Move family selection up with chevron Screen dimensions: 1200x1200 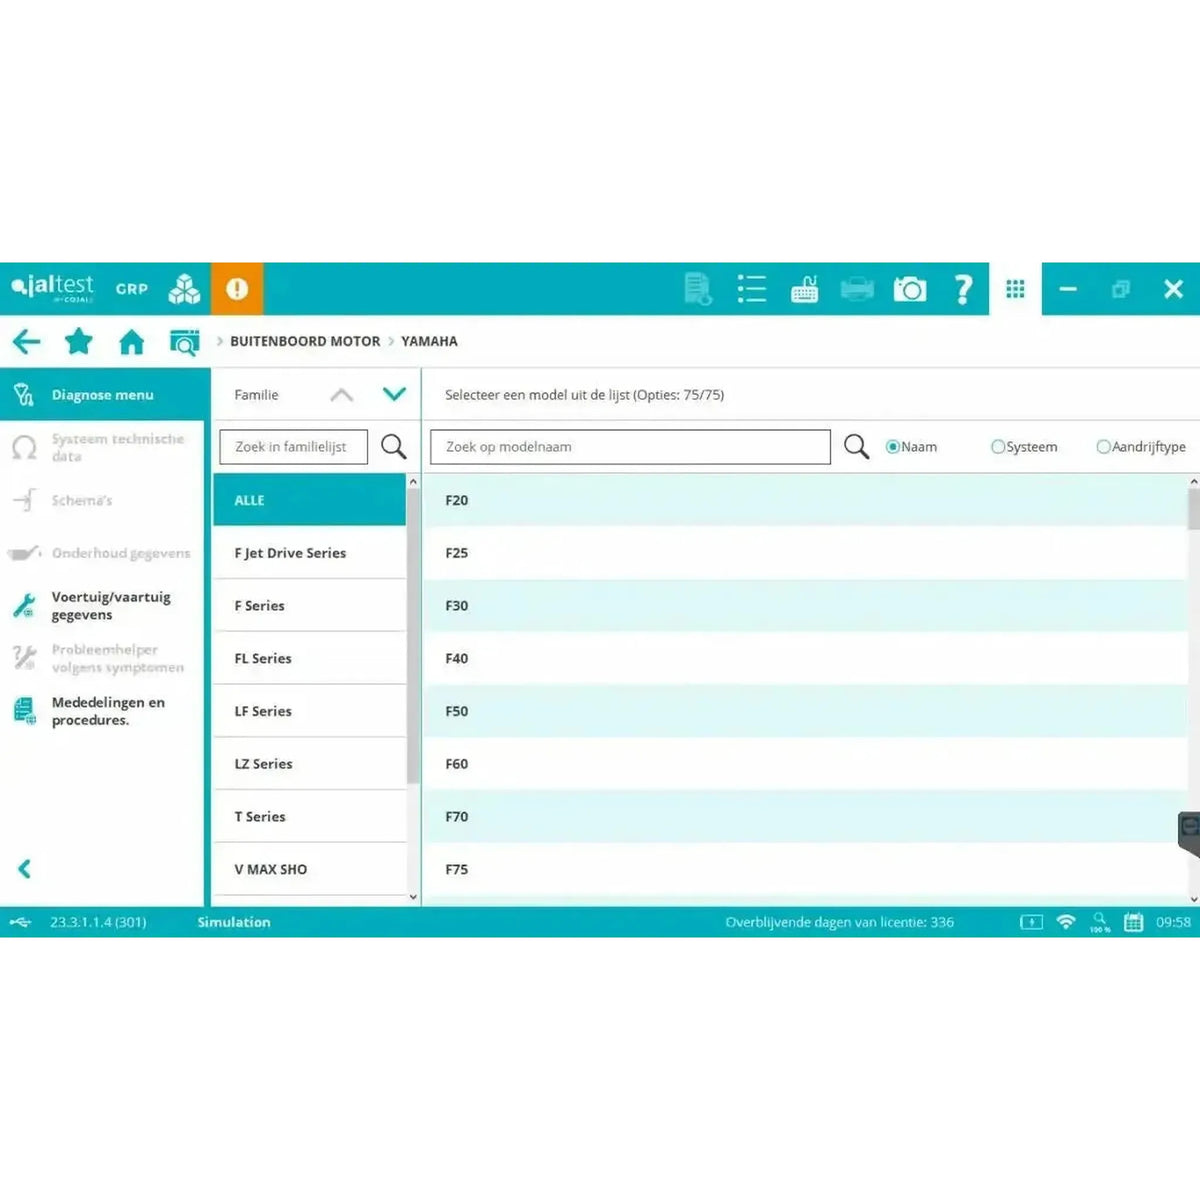[x=342, y=395]
